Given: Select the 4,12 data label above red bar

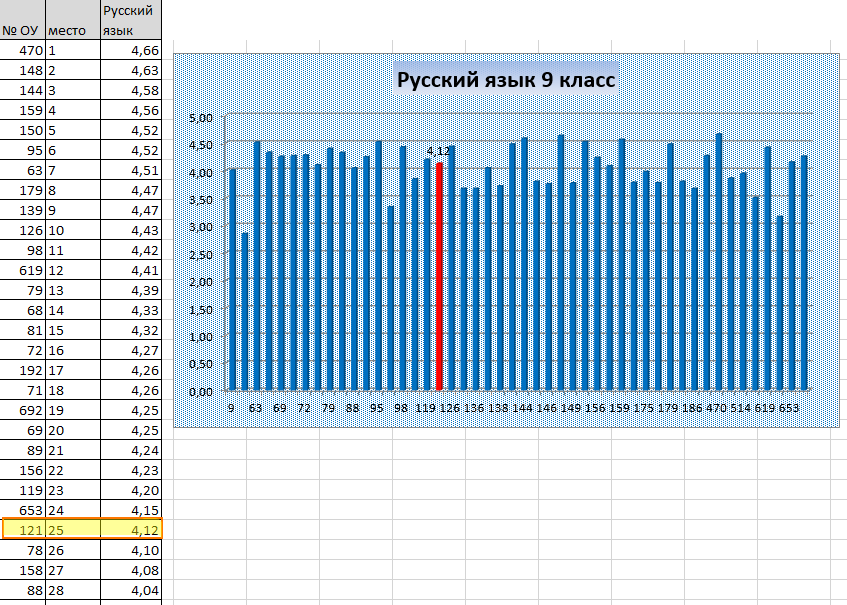Looking at the screenshot, I should click(x=438, y=151).
